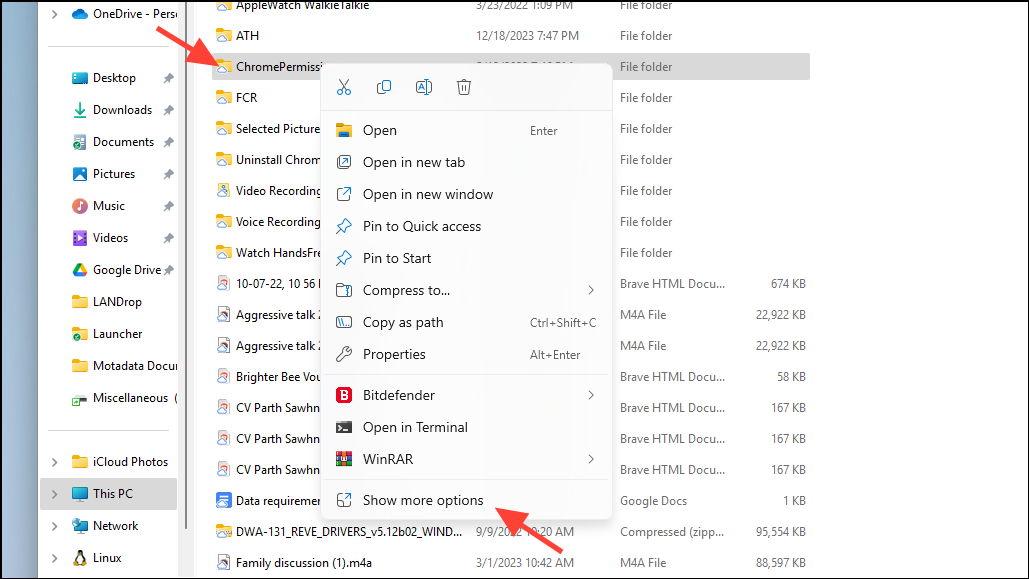
Task: Select the Cut icon in the context menu
Action: click(x=343, y=87)
